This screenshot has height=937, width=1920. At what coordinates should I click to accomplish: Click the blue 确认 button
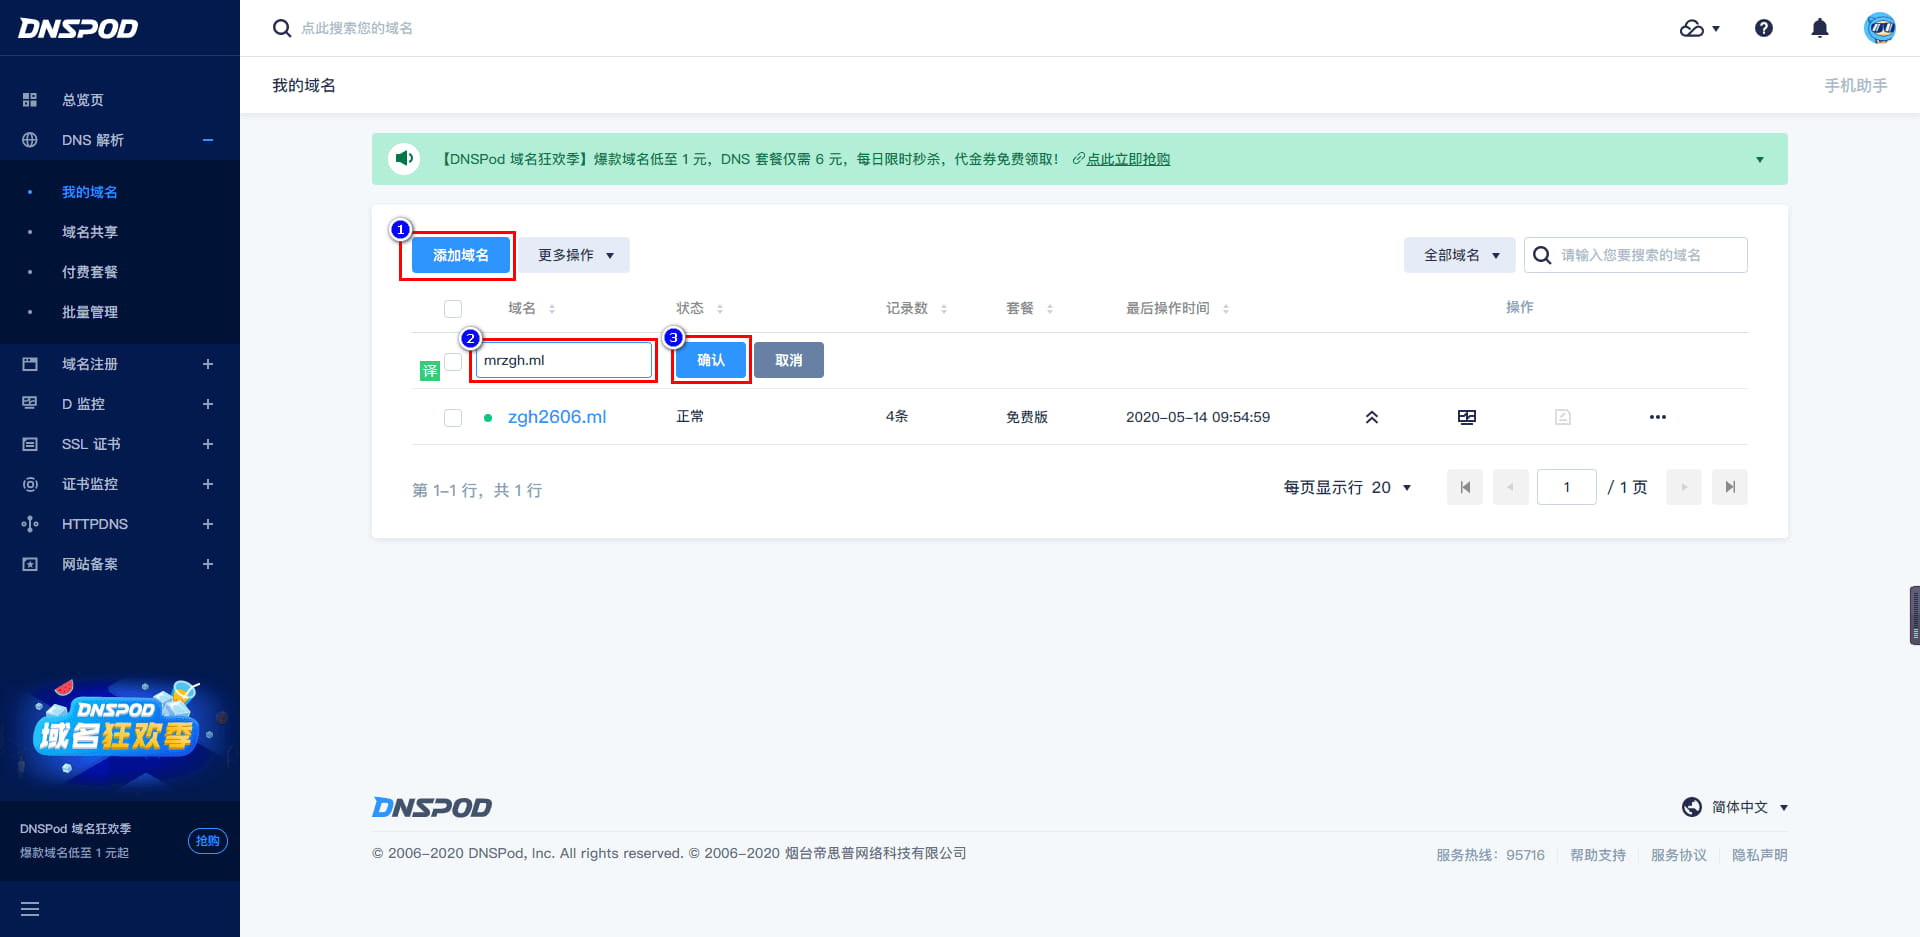tap(710, 360)
